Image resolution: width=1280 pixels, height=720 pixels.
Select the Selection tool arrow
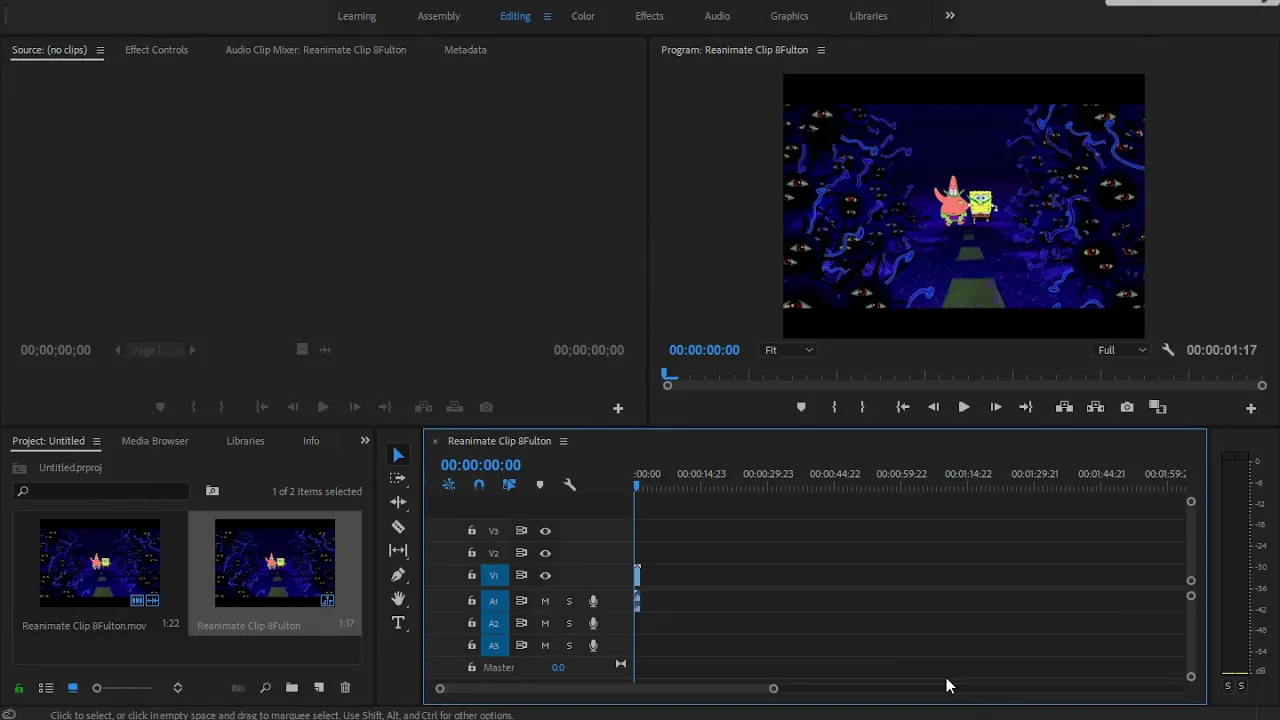pos(398,455)
